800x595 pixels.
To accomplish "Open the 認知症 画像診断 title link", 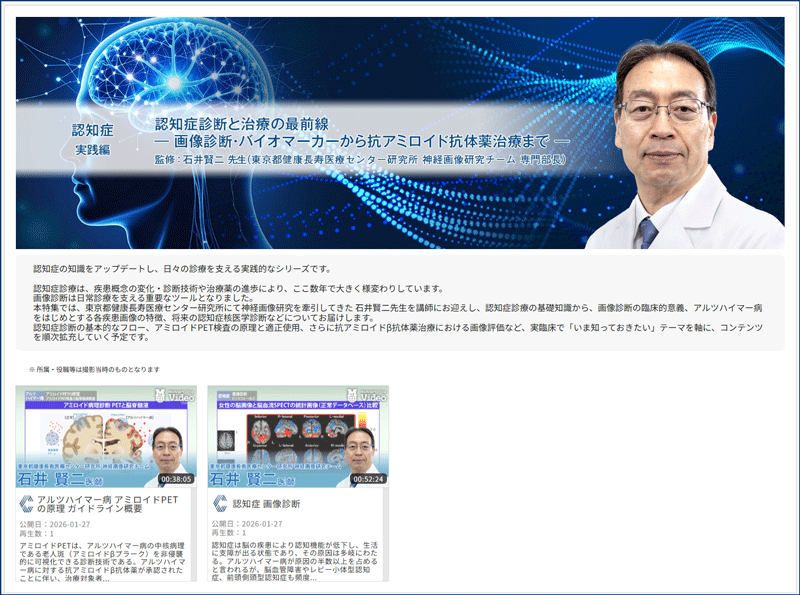I will pos(266,503).
